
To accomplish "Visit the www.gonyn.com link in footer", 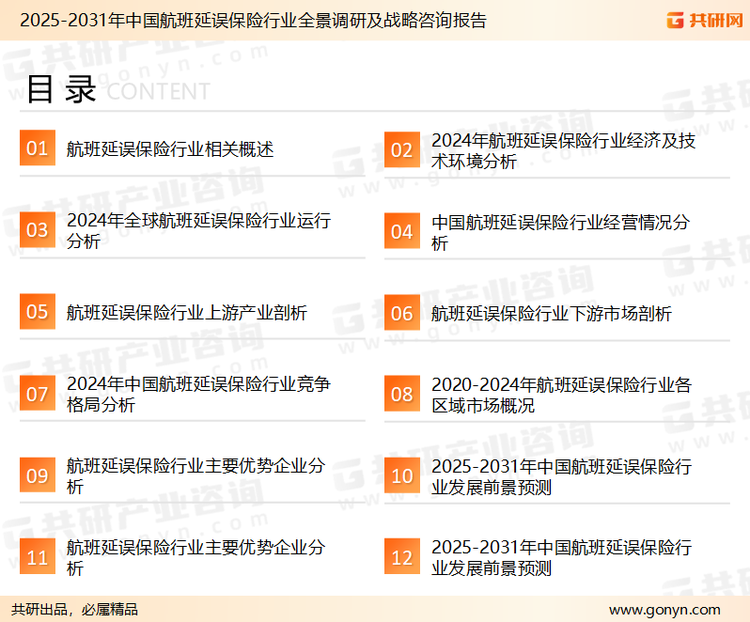I will pos(664,610).
